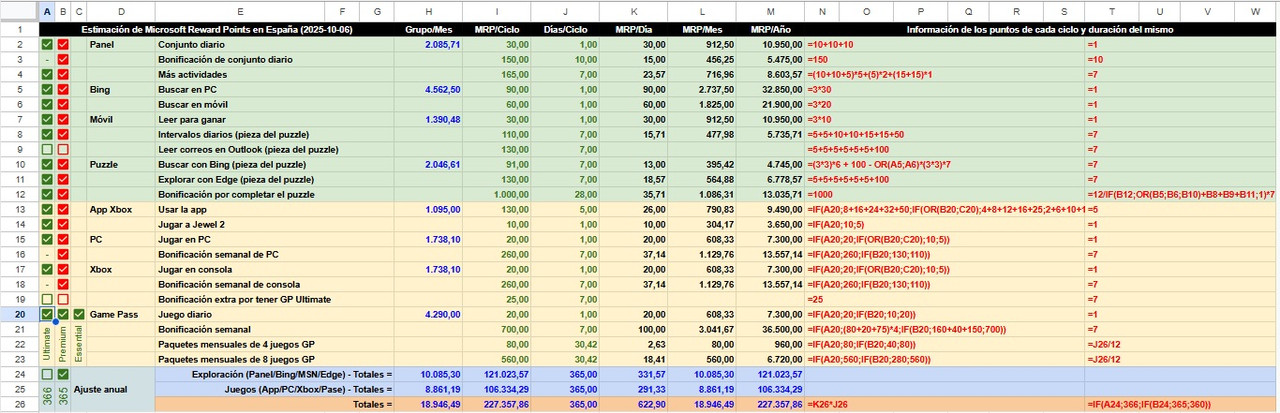
Task: Click the formula cell '=IF(A24;366;IF(B24;365;360))'
Action: coord(1182,405)
